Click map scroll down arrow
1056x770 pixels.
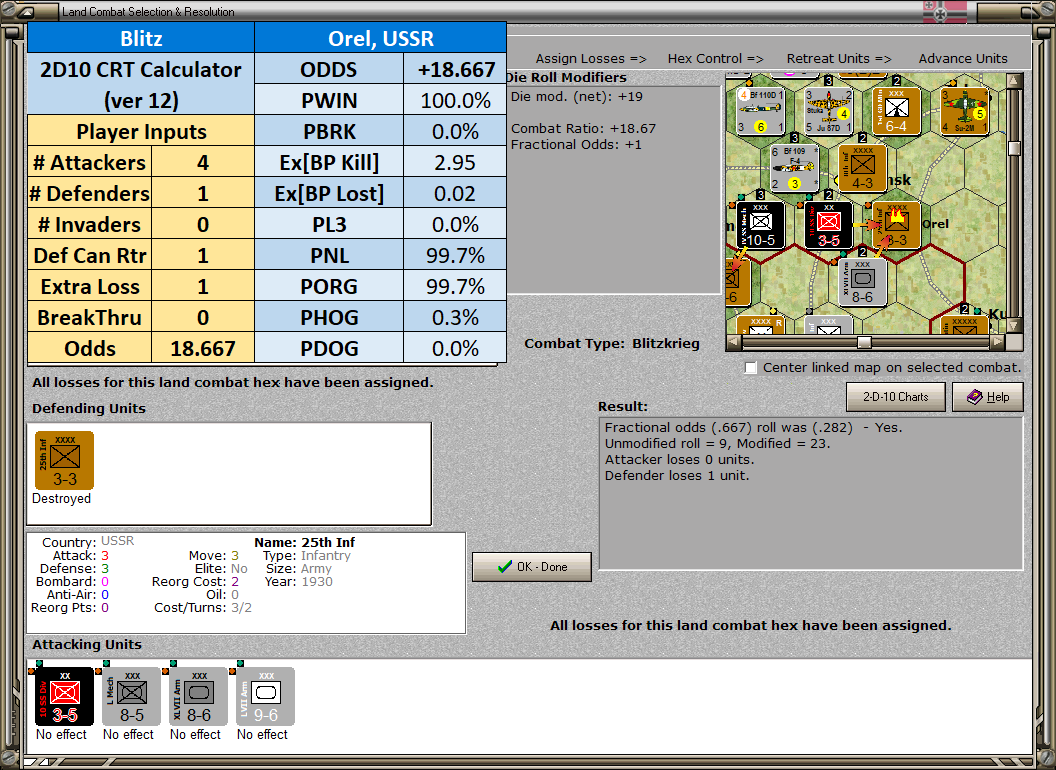[x=1014, y=325]
